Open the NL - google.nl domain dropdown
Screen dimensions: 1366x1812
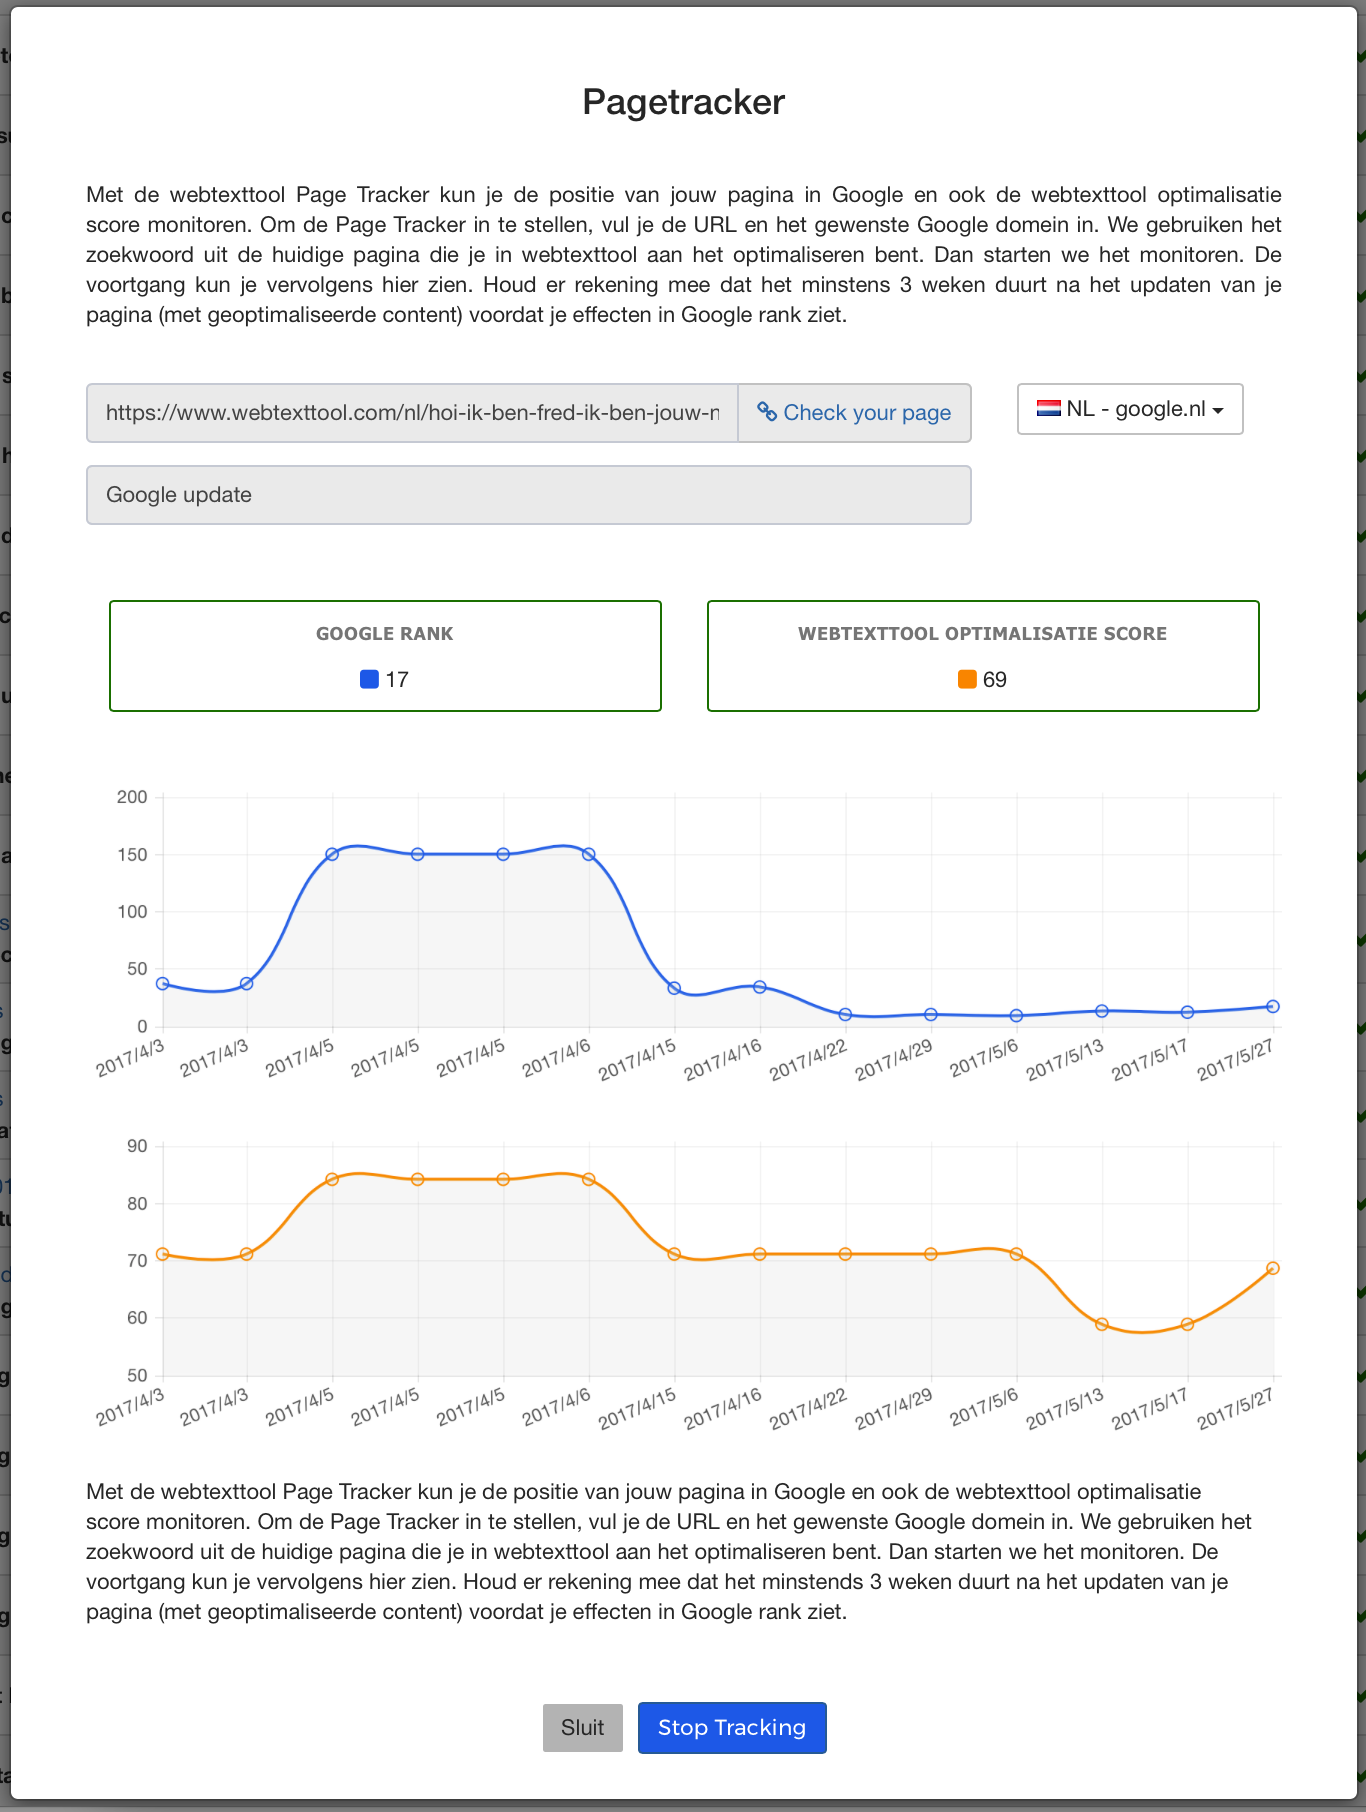pyautogui.click(x=1130, y=409)
